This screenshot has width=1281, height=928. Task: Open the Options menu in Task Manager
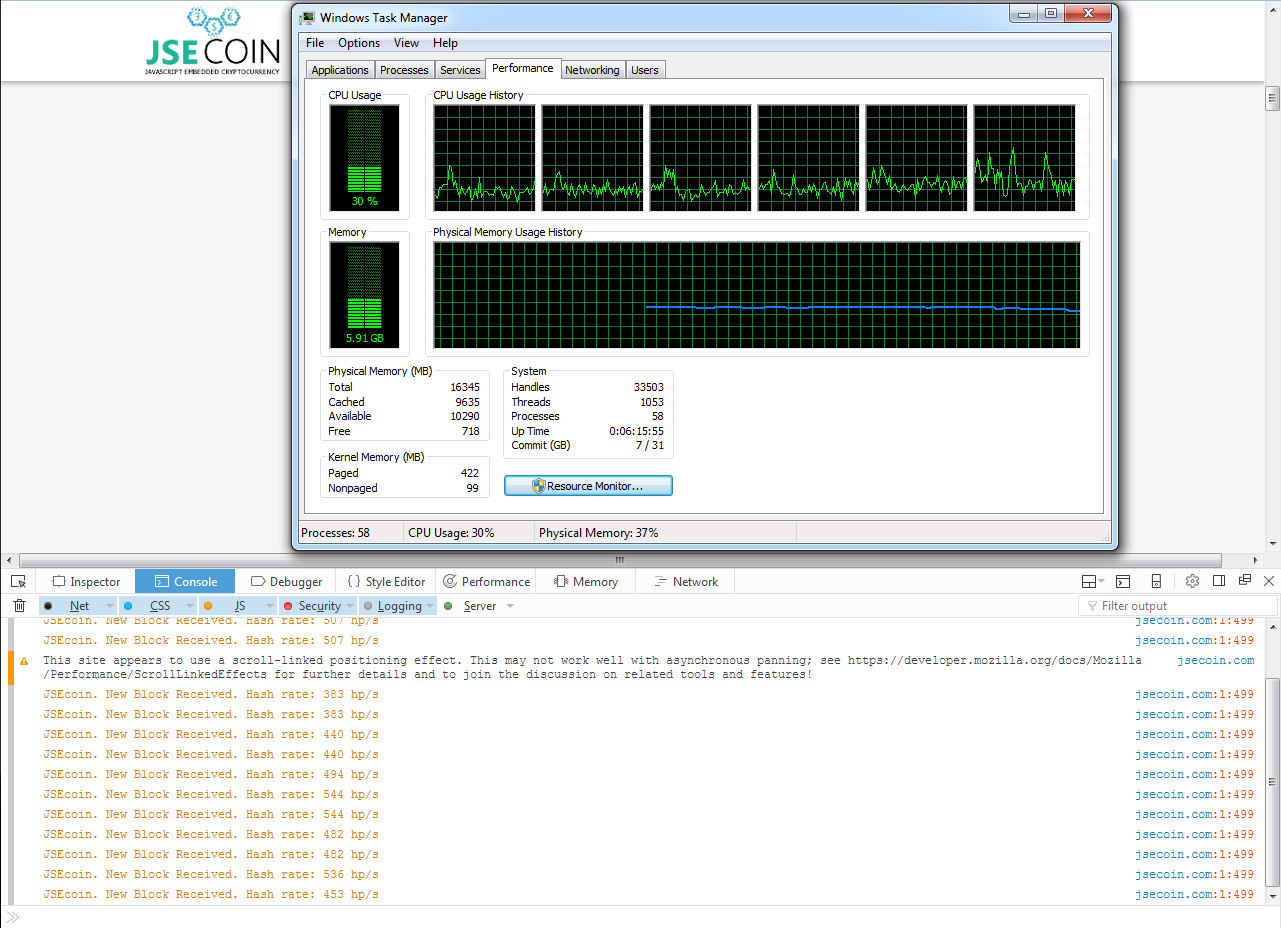359,43
